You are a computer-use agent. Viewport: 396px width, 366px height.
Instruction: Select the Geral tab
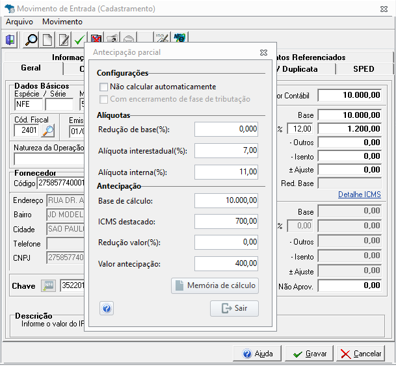tap(31, 68)
